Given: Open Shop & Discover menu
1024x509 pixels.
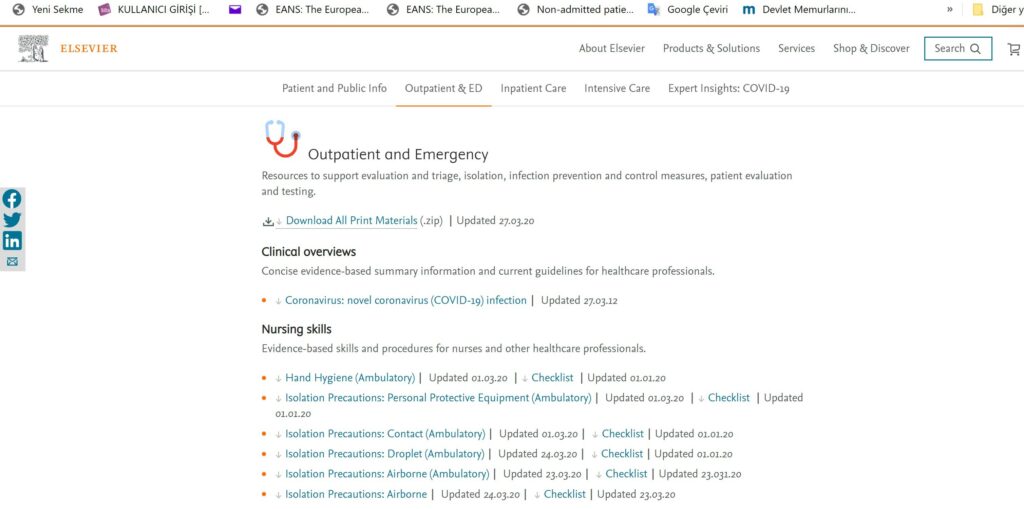Looking at the screenshot, I should tap(871, 48).
